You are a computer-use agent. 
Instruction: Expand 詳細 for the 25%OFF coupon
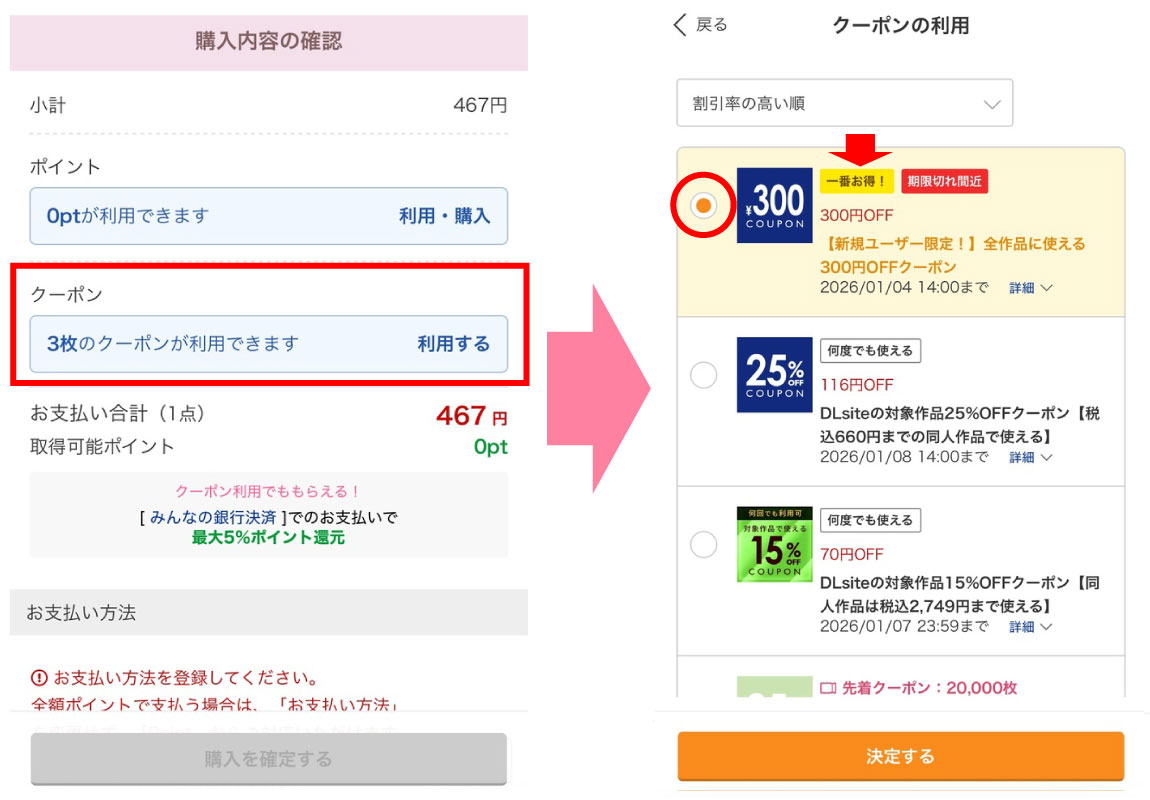click(1030, 457)
